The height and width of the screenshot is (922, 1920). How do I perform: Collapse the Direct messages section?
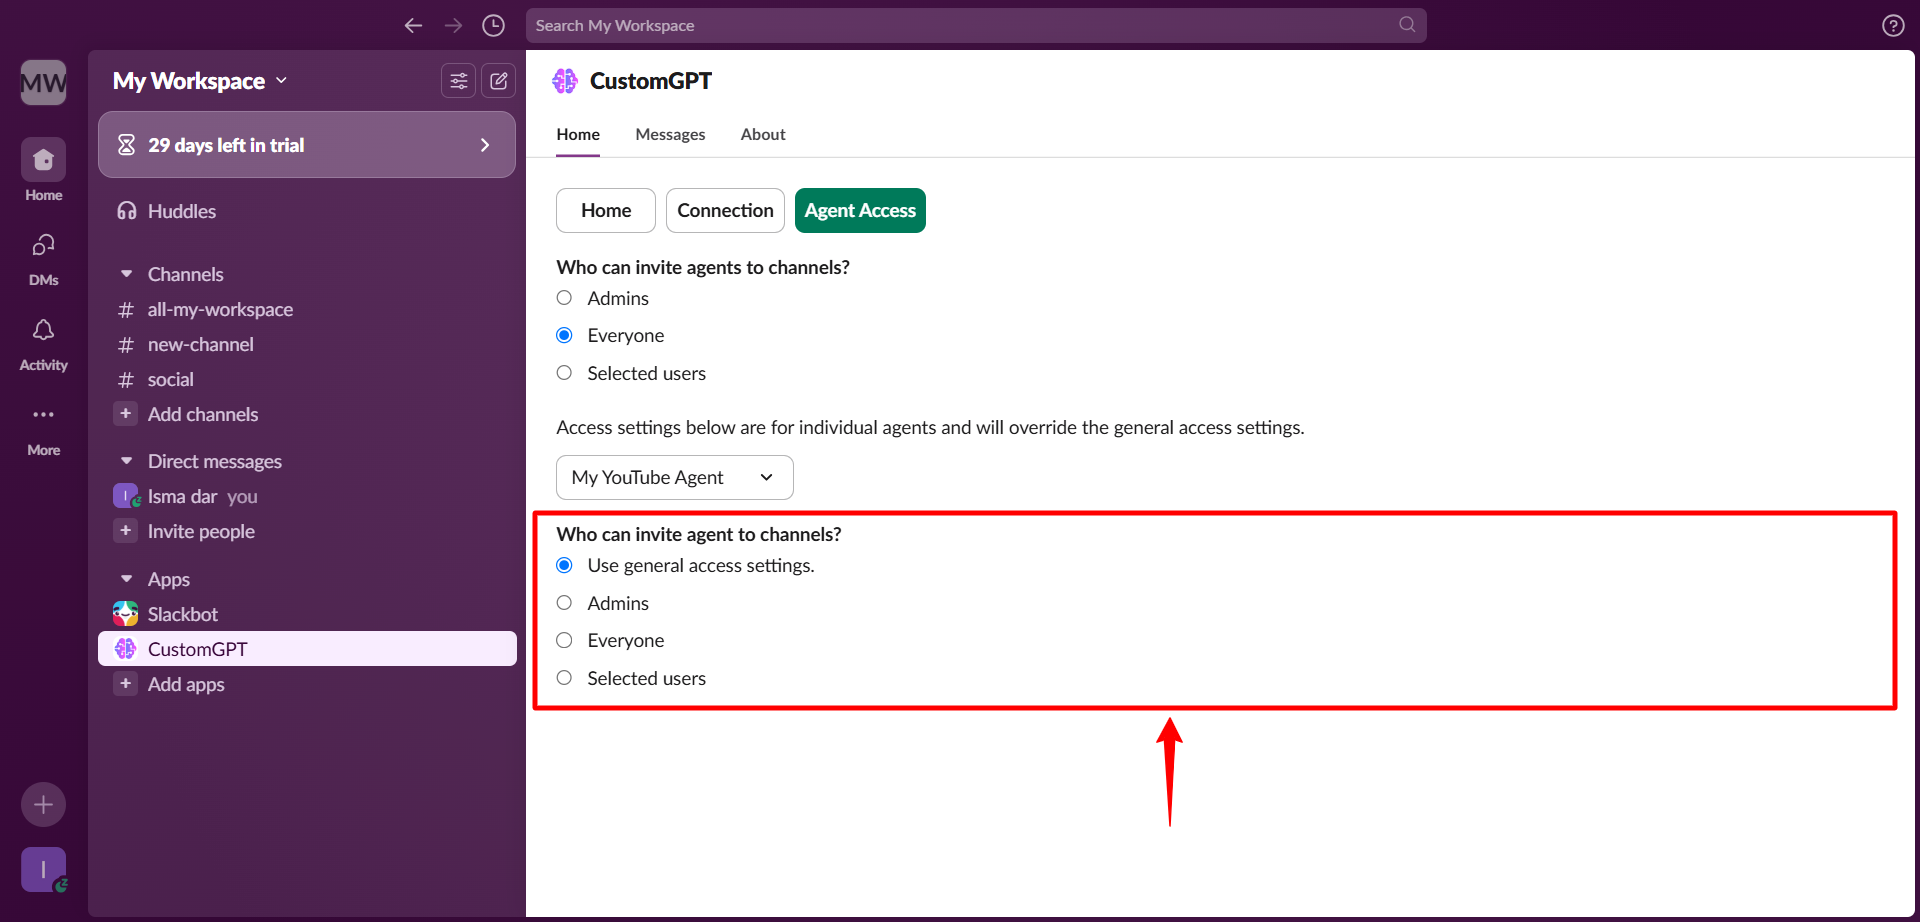(126, 461)
